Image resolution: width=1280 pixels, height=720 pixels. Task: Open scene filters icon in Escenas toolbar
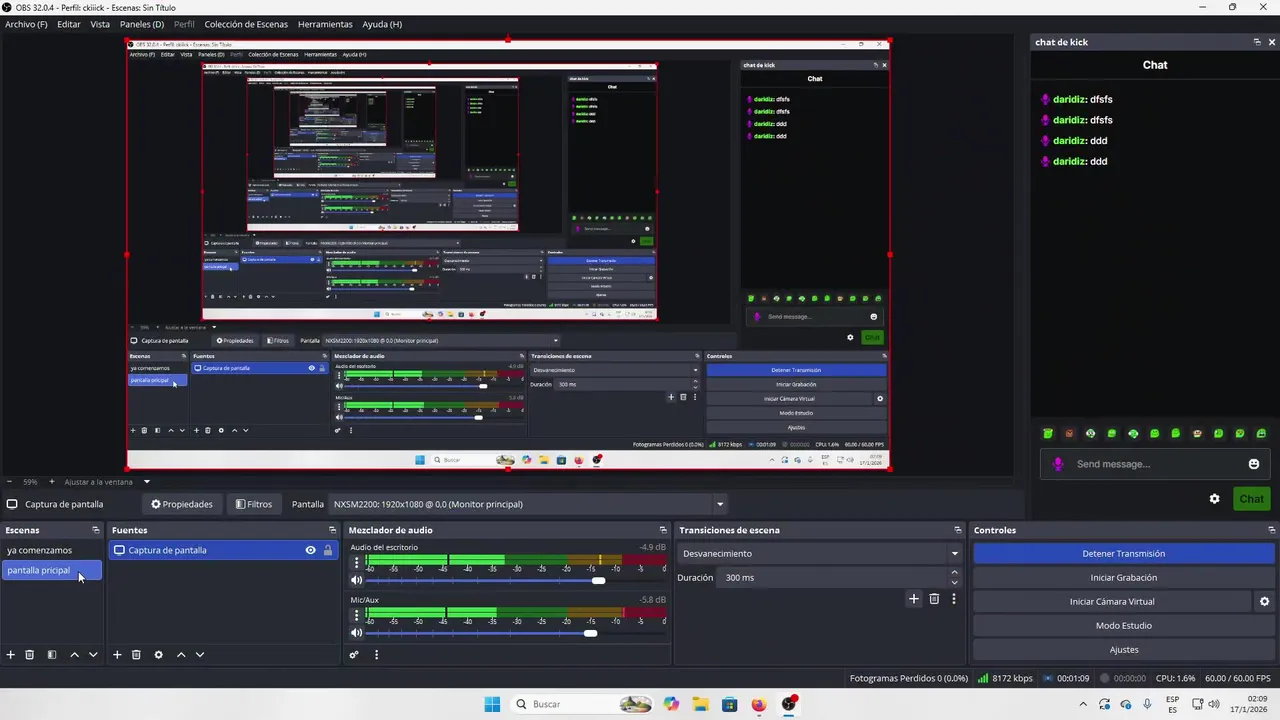point(51,655)
